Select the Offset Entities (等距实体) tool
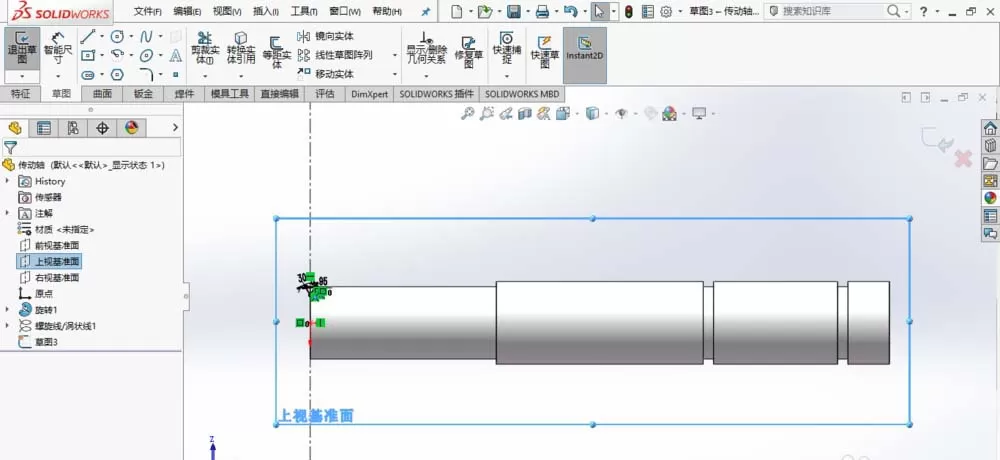 [276, 51]
